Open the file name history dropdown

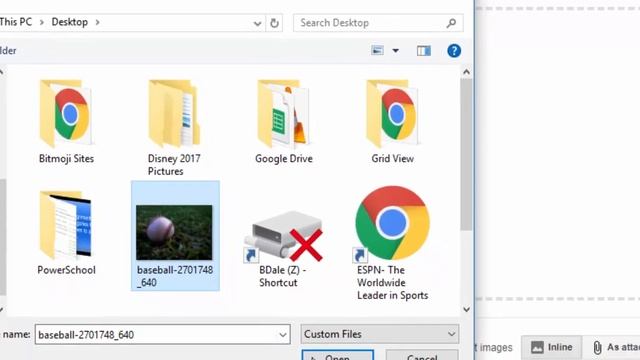pyautogui.click(x=282, y=335)
